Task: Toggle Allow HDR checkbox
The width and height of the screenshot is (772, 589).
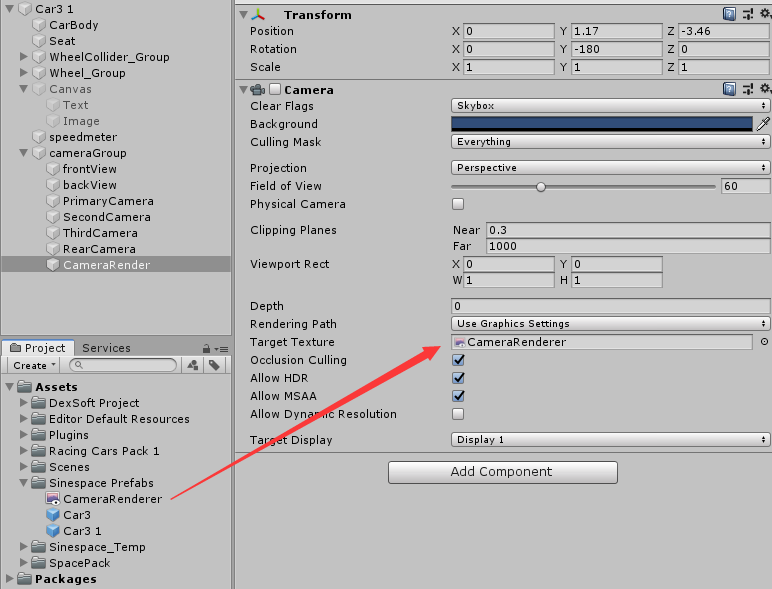Action: click(458, 378)
